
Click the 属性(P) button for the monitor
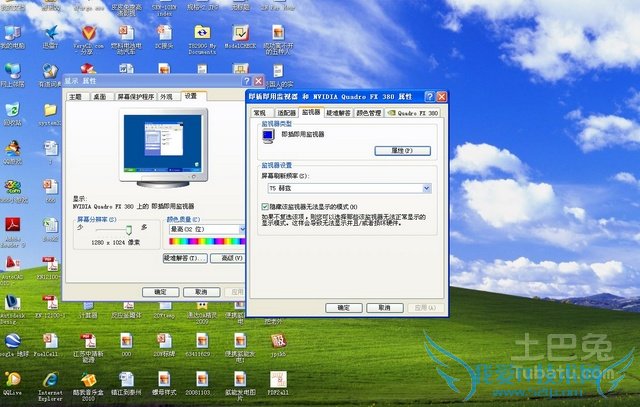tap(401, 150)
